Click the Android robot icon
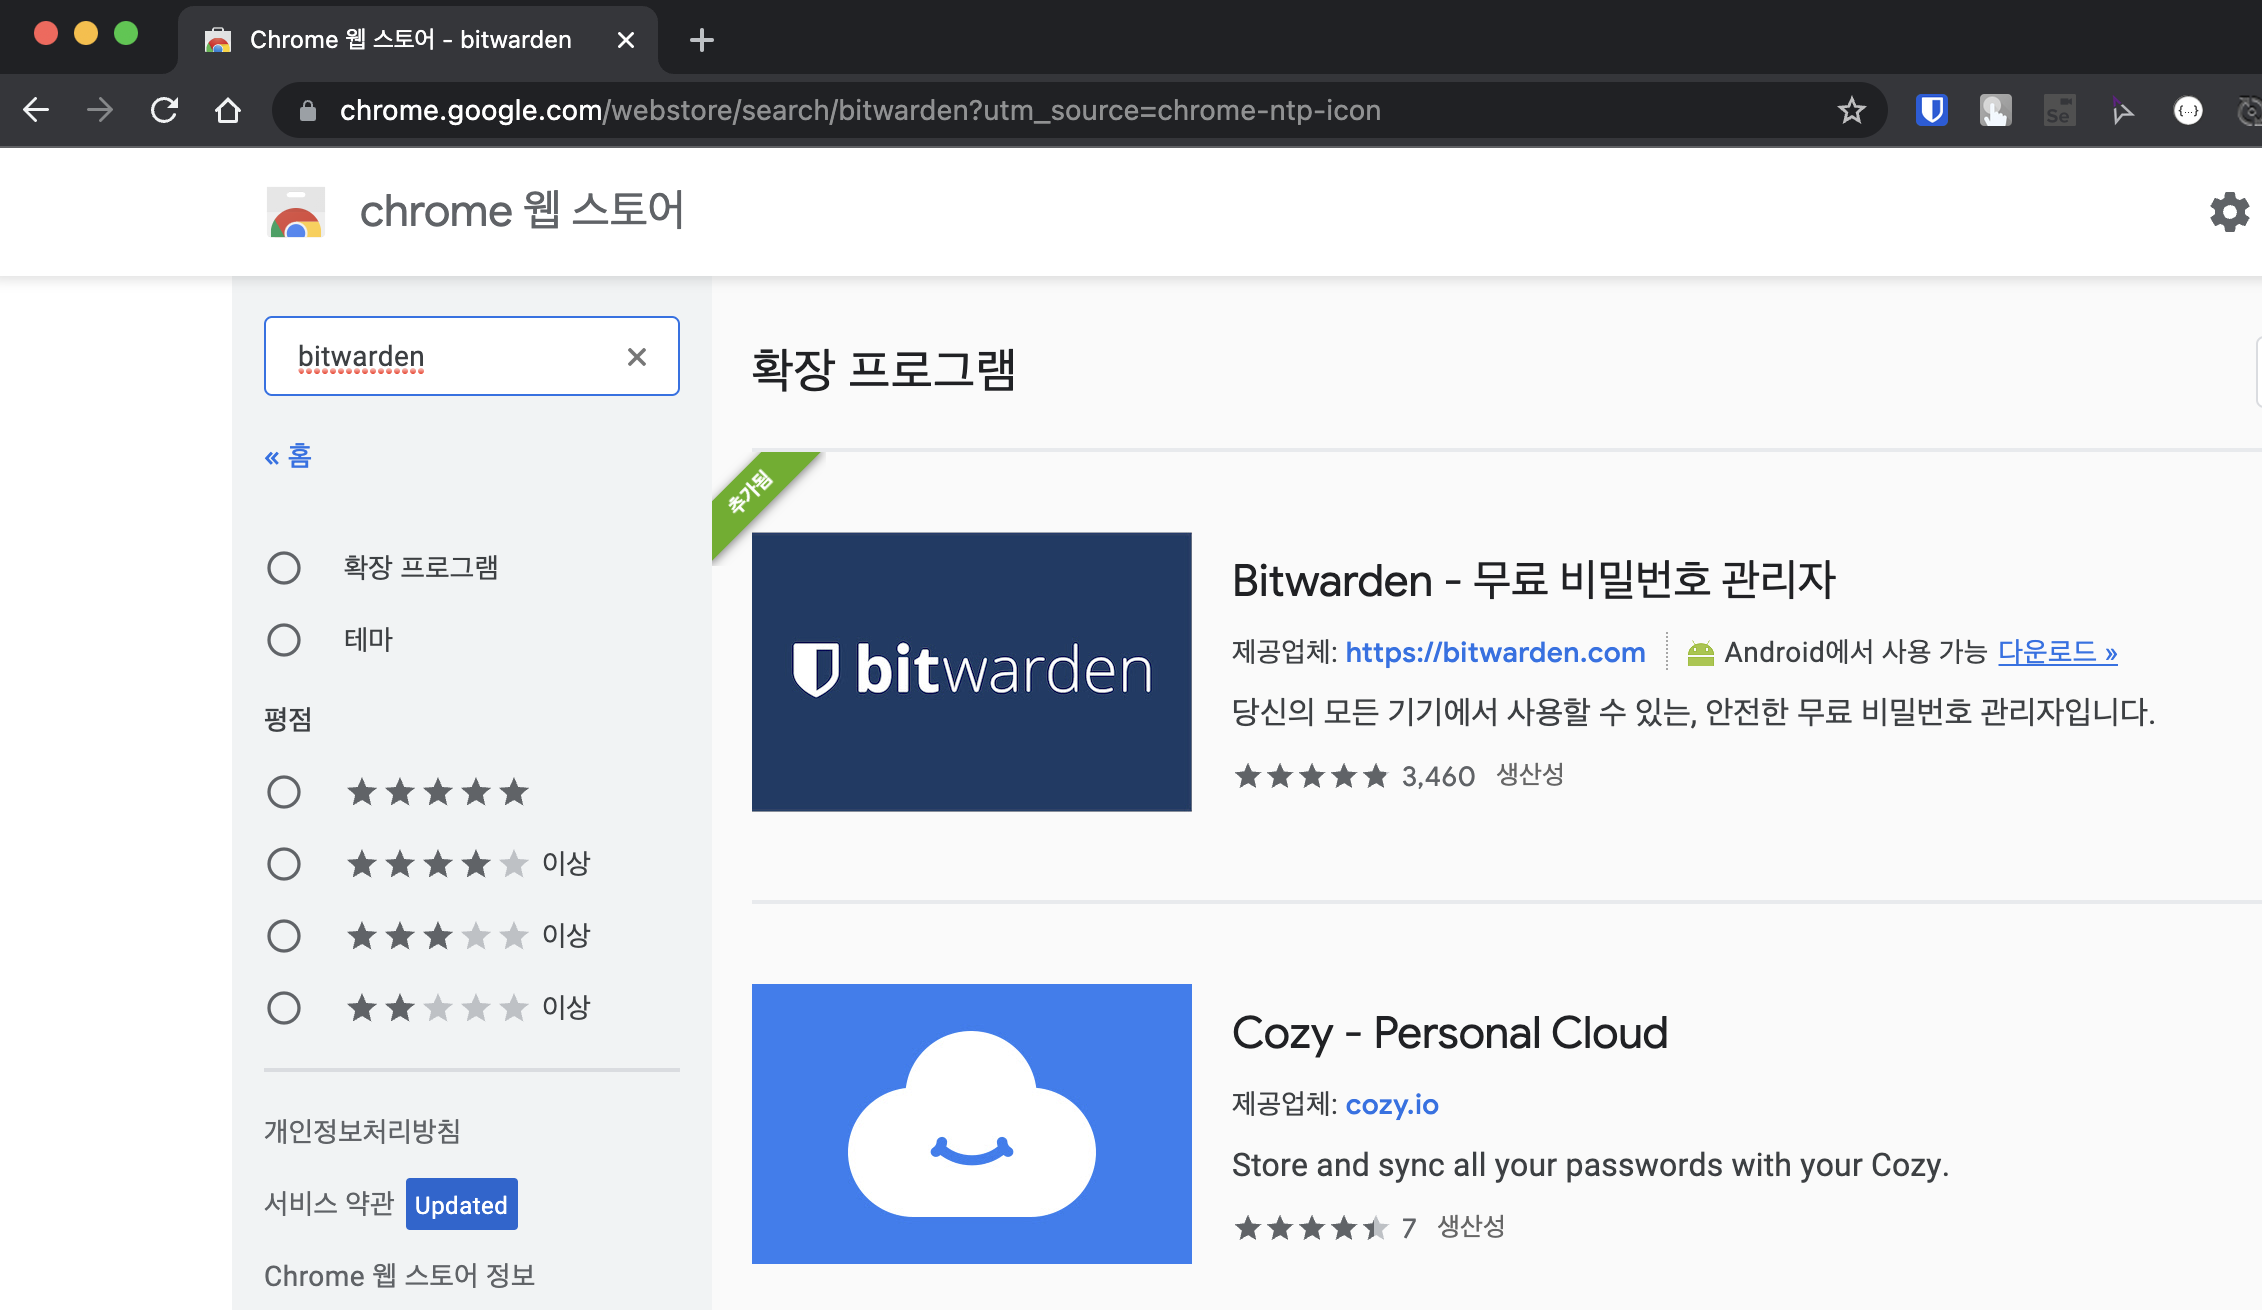This screenshot has width=2262, height=1310. pyautogui.click(x=1700, y=653)
